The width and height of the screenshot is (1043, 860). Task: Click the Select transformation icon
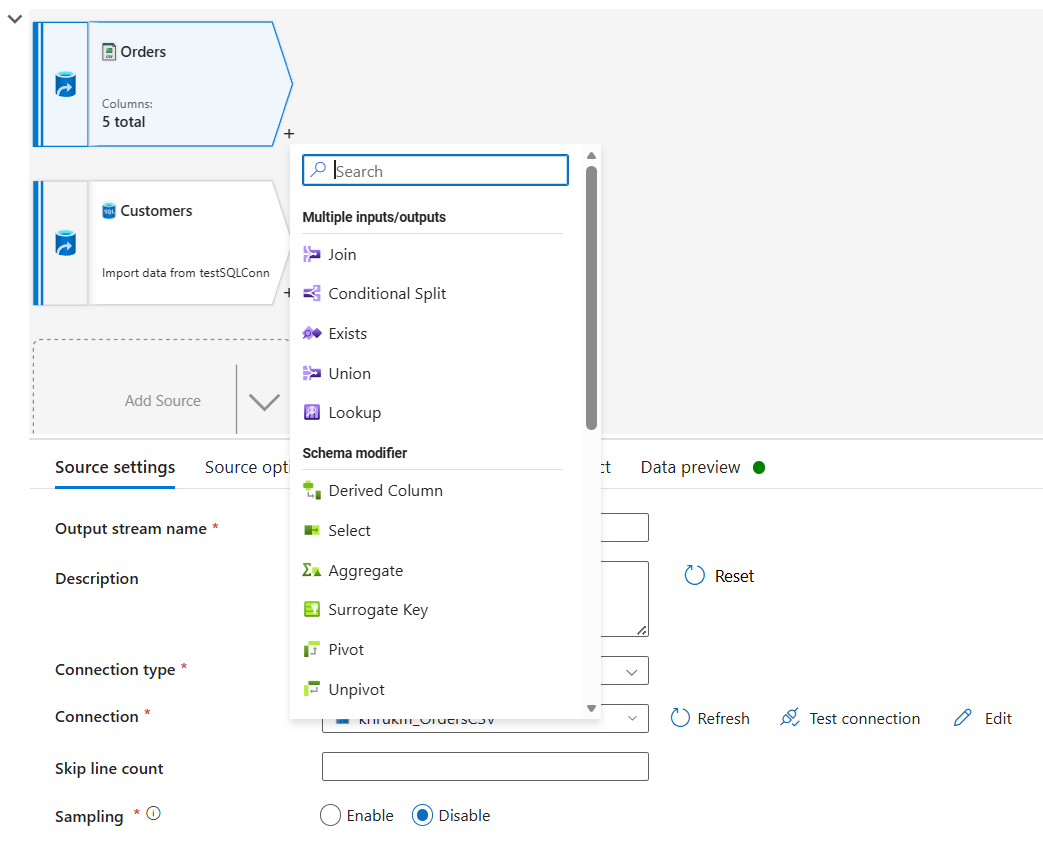click(311, 530)
